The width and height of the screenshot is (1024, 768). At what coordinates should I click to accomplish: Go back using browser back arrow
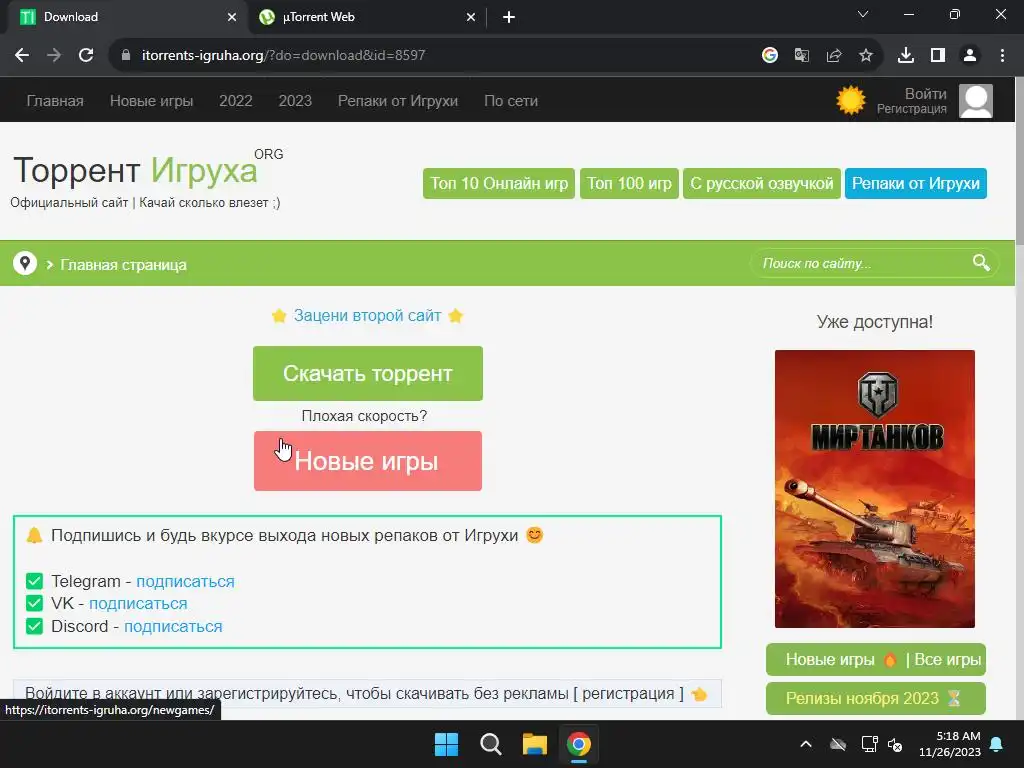(22, 56)
